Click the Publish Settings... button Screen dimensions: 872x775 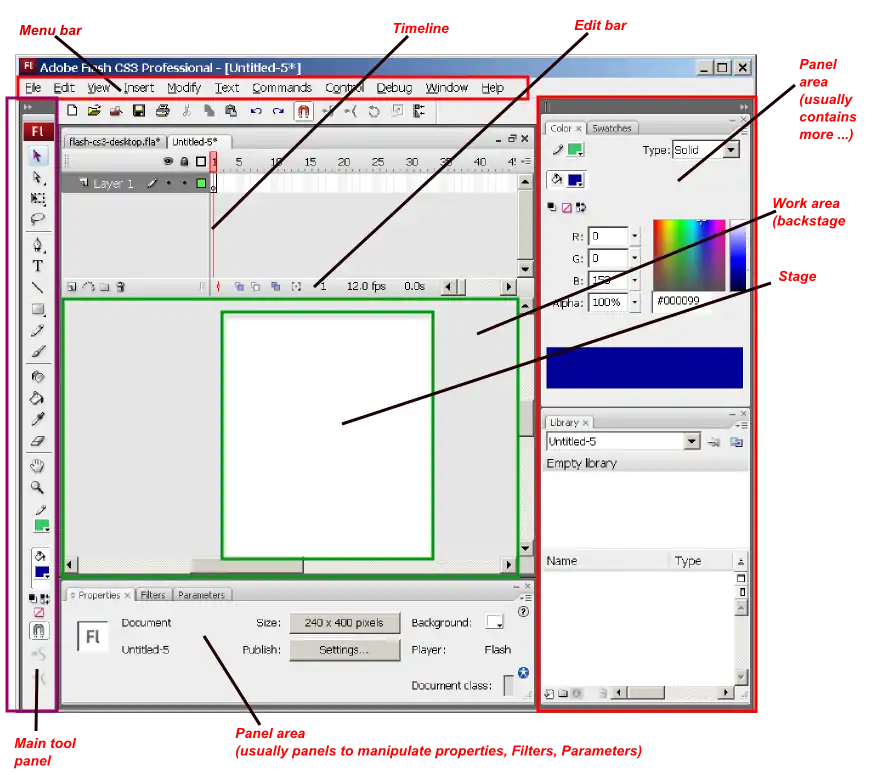[344, 649]
